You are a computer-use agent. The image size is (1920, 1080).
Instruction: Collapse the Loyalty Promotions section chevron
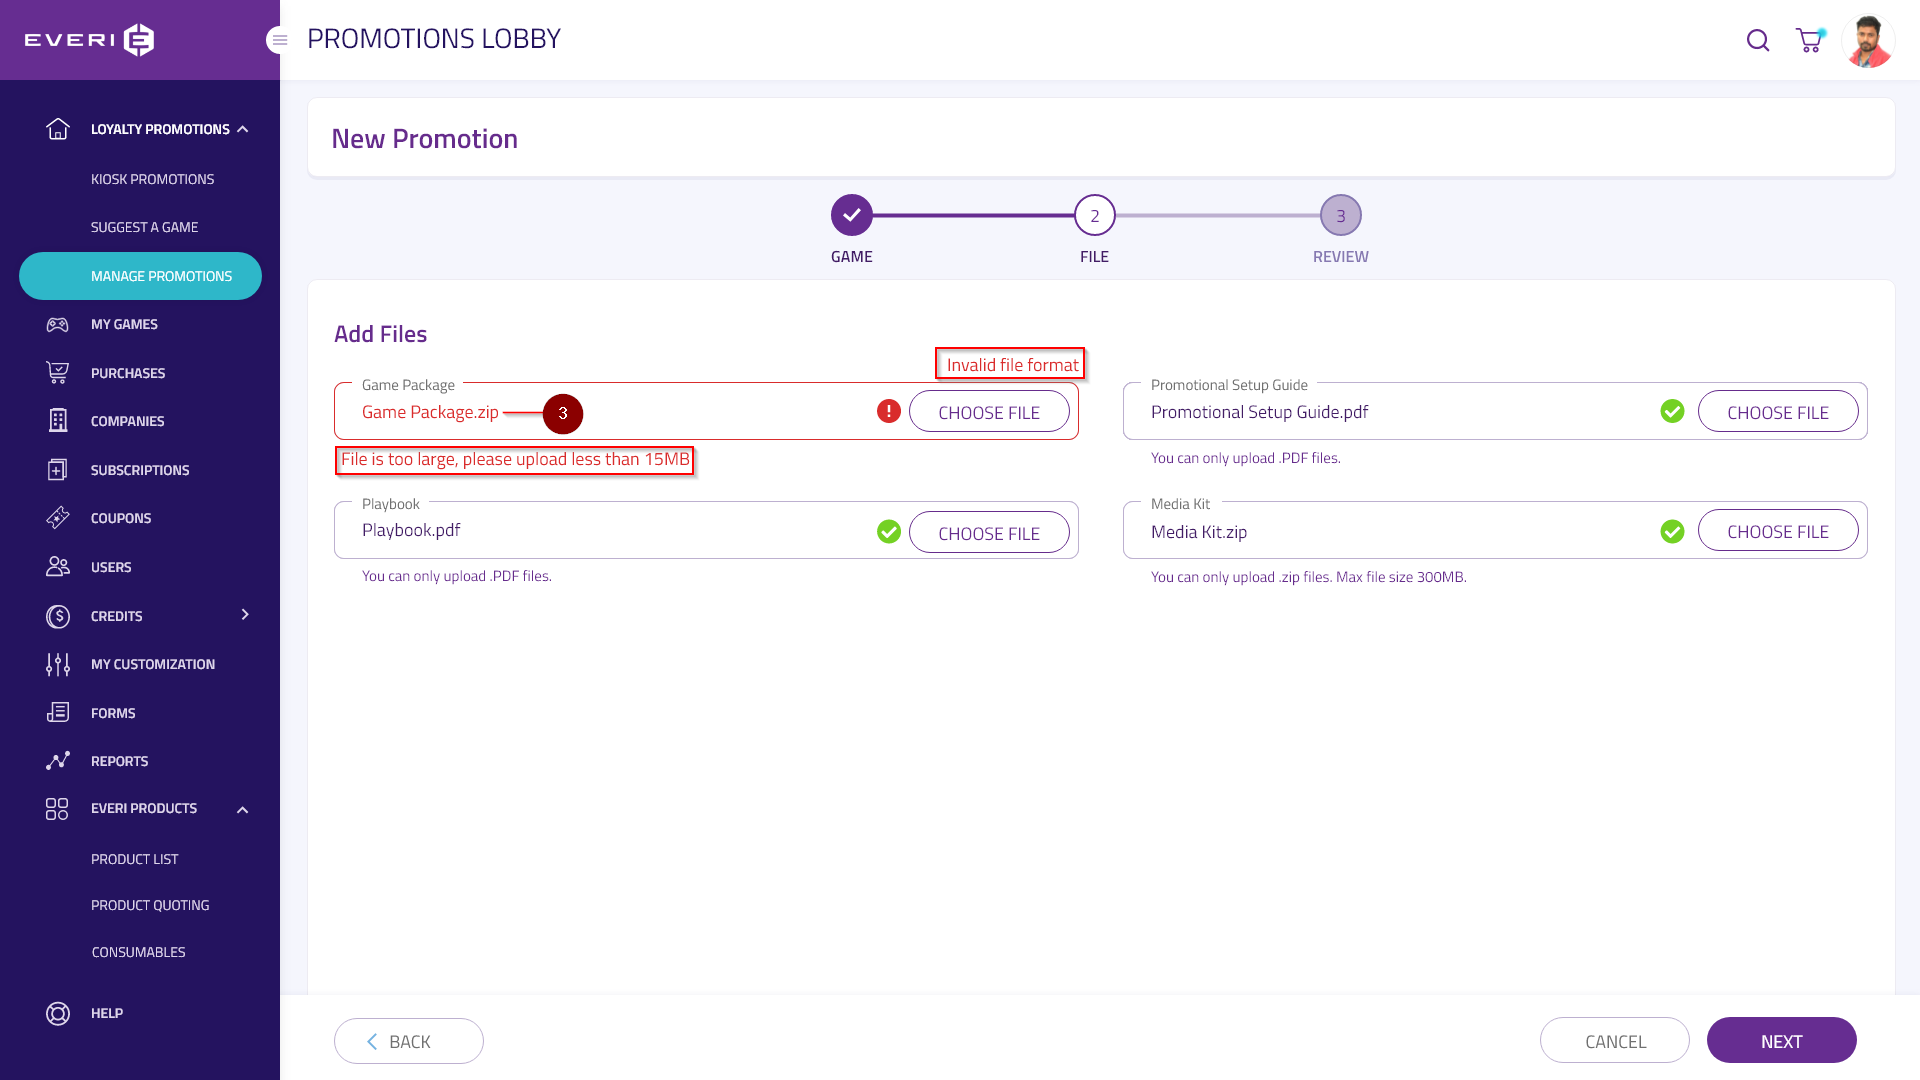pyautogui.click(x=242, y=129)
